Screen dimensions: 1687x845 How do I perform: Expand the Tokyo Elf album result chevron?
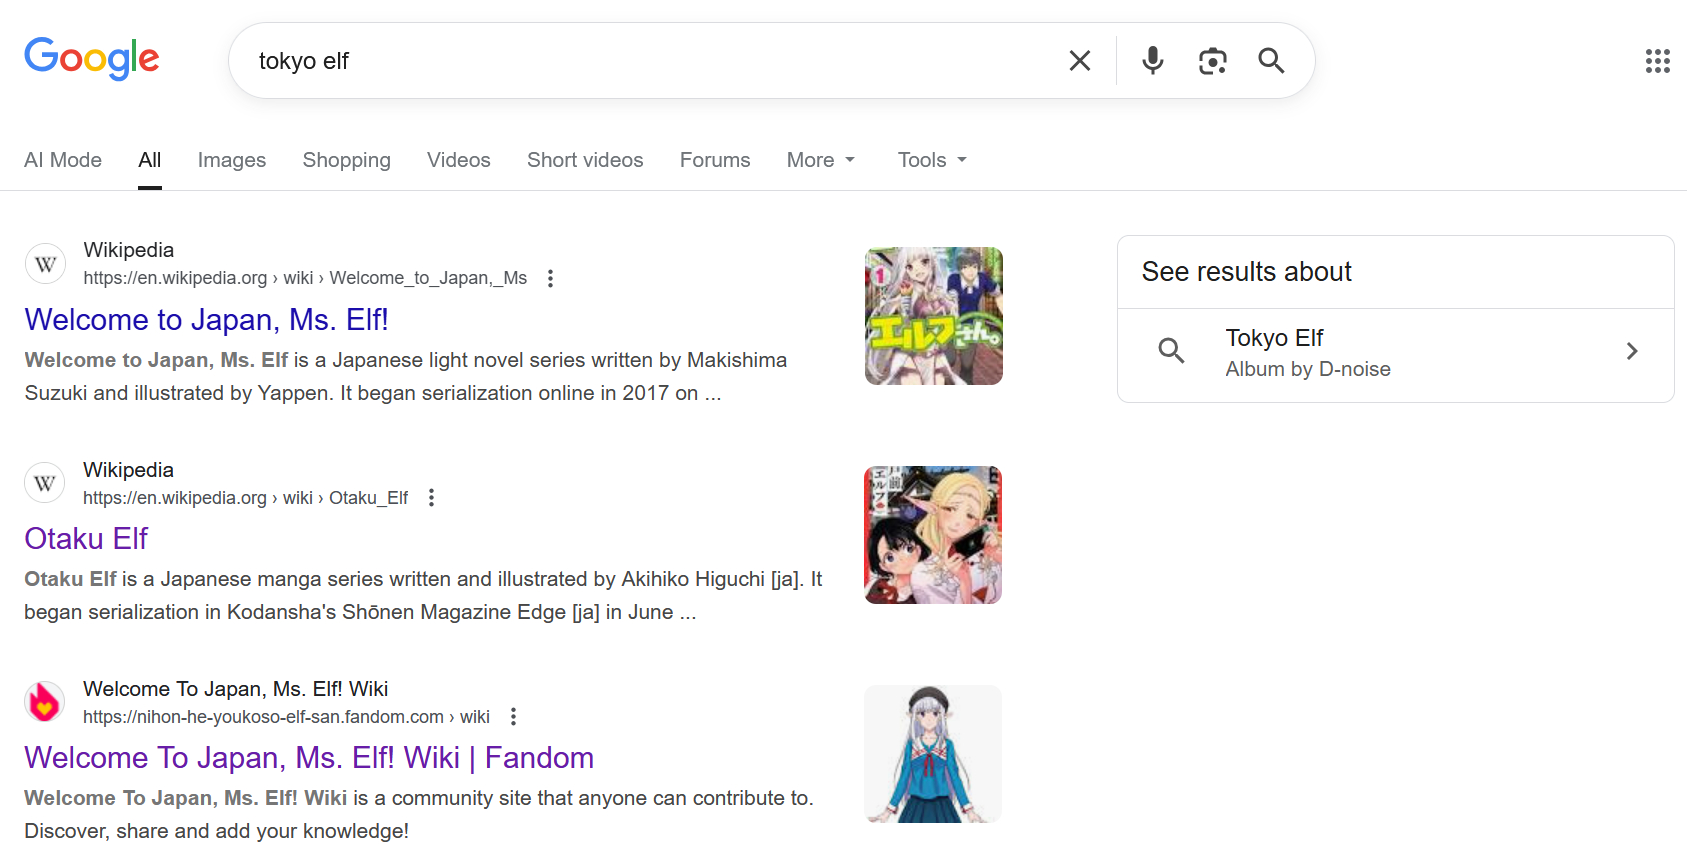[x=1632, y=351]
